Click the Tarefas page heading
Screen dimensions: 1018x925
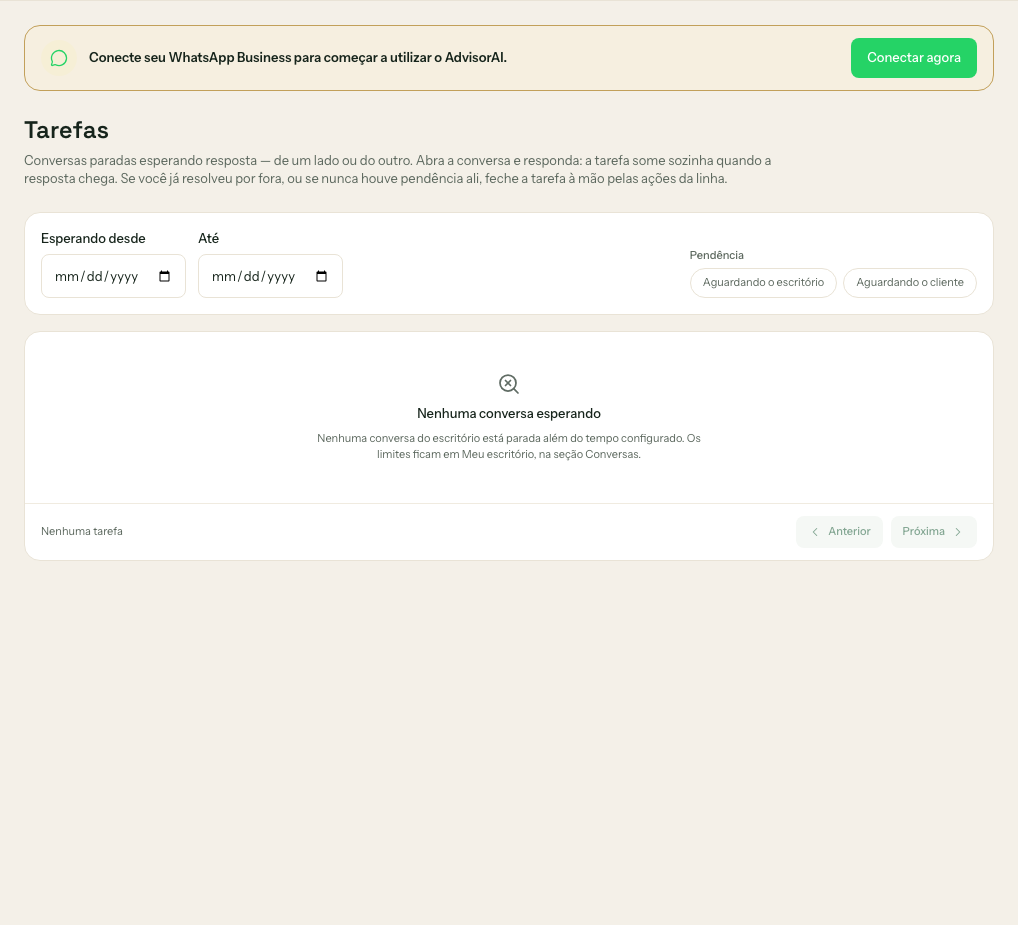(66, 130)
